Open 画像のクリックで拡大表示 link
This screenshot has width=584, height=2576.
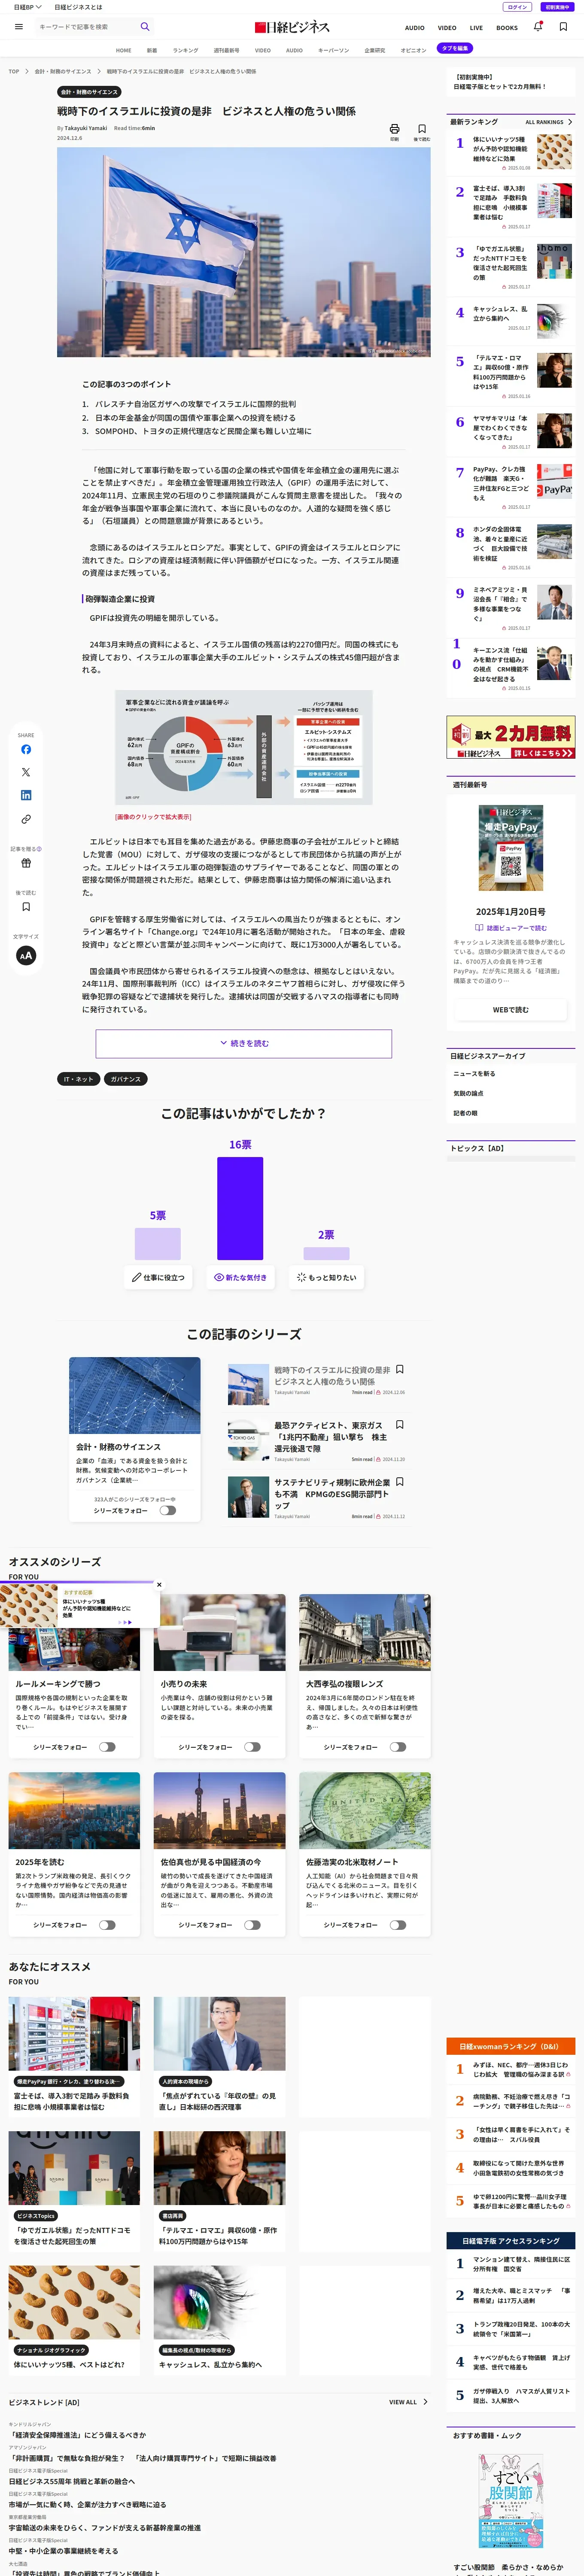pyautogui.click(x=153, y=817)
